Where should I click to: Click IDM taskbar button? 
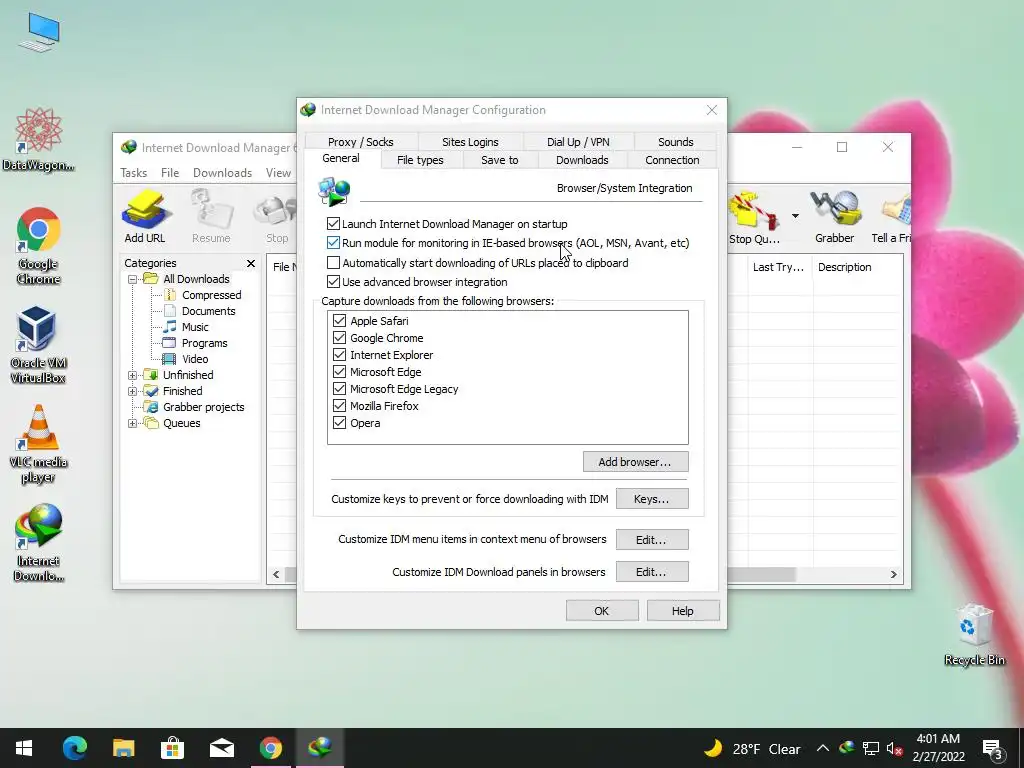[x=320, y=748]
